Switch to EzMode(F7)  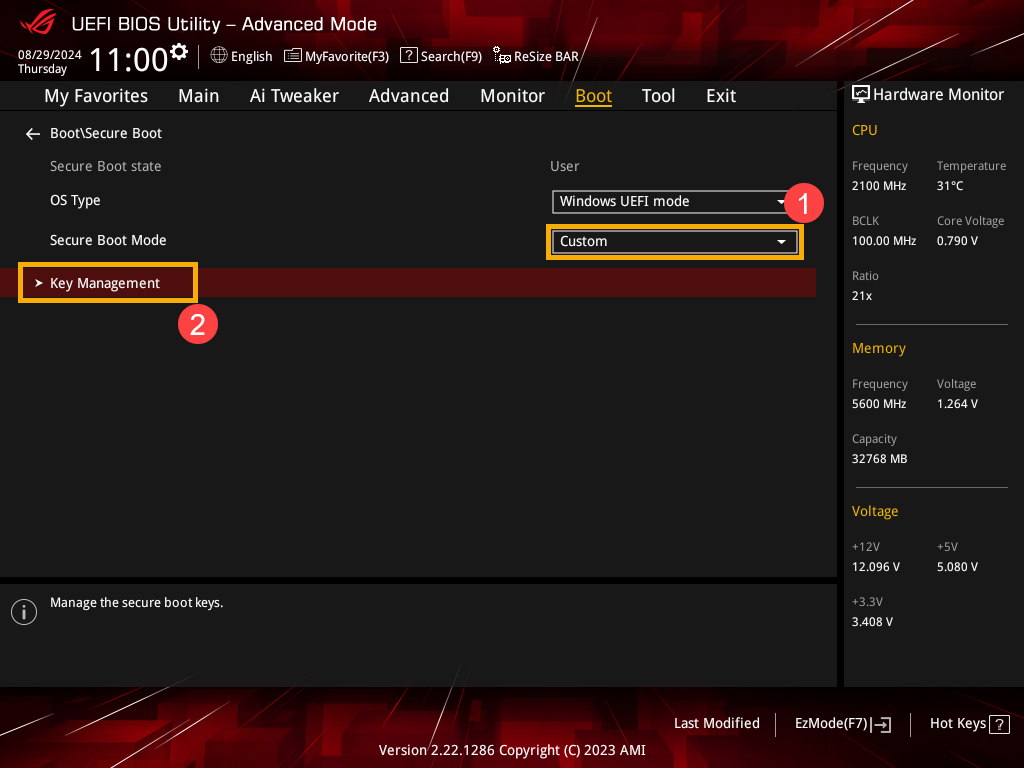(x=842, y=723)
